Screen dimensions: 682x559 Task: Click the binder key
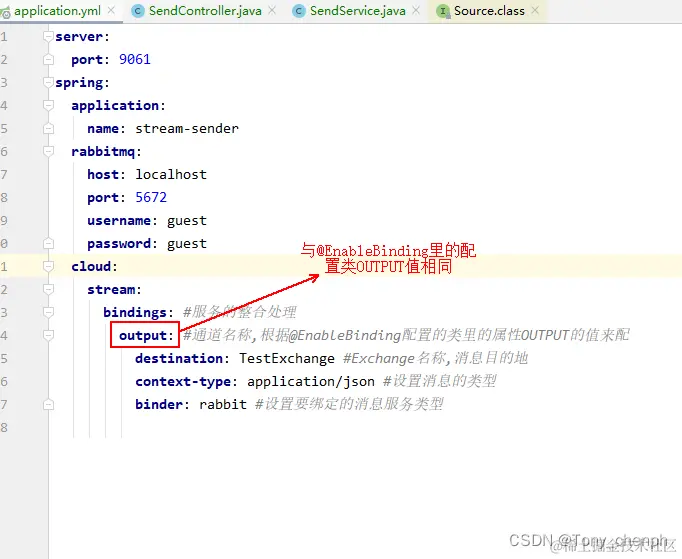point(159,405)
